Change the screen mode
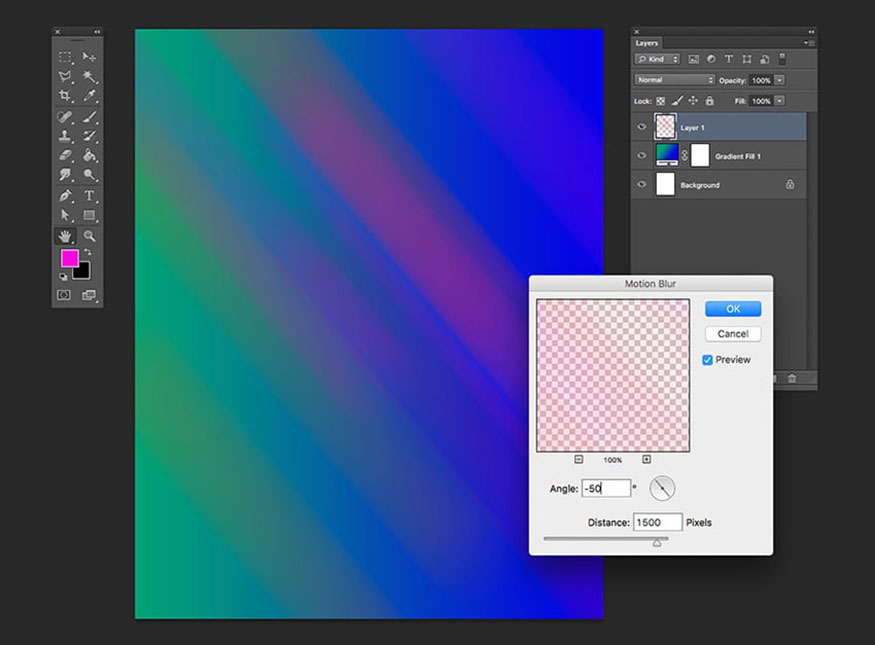This screenshot has width=875, height=645. pyautogui.click(x=89, y=295)
